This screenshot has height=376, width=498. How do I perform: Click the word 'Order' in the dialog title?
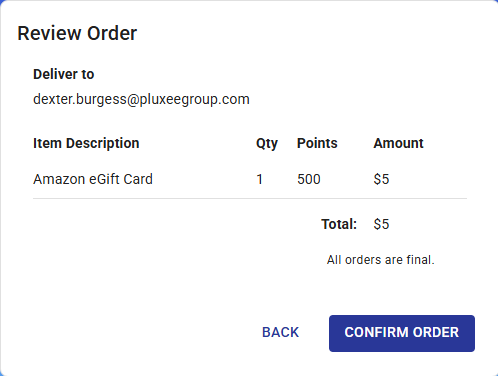pyautogui.click(x=112, y=33)
